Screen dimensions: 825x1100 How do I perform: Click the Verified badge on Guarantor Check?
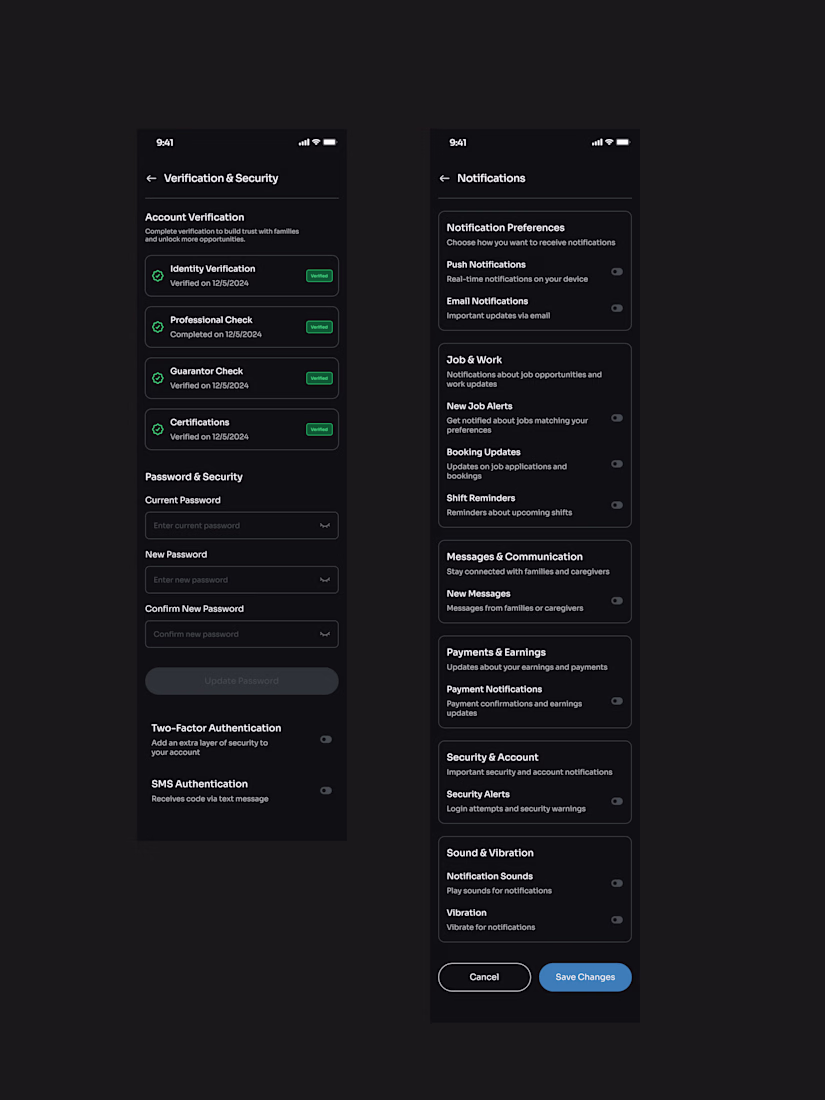(x=319, y=378)
